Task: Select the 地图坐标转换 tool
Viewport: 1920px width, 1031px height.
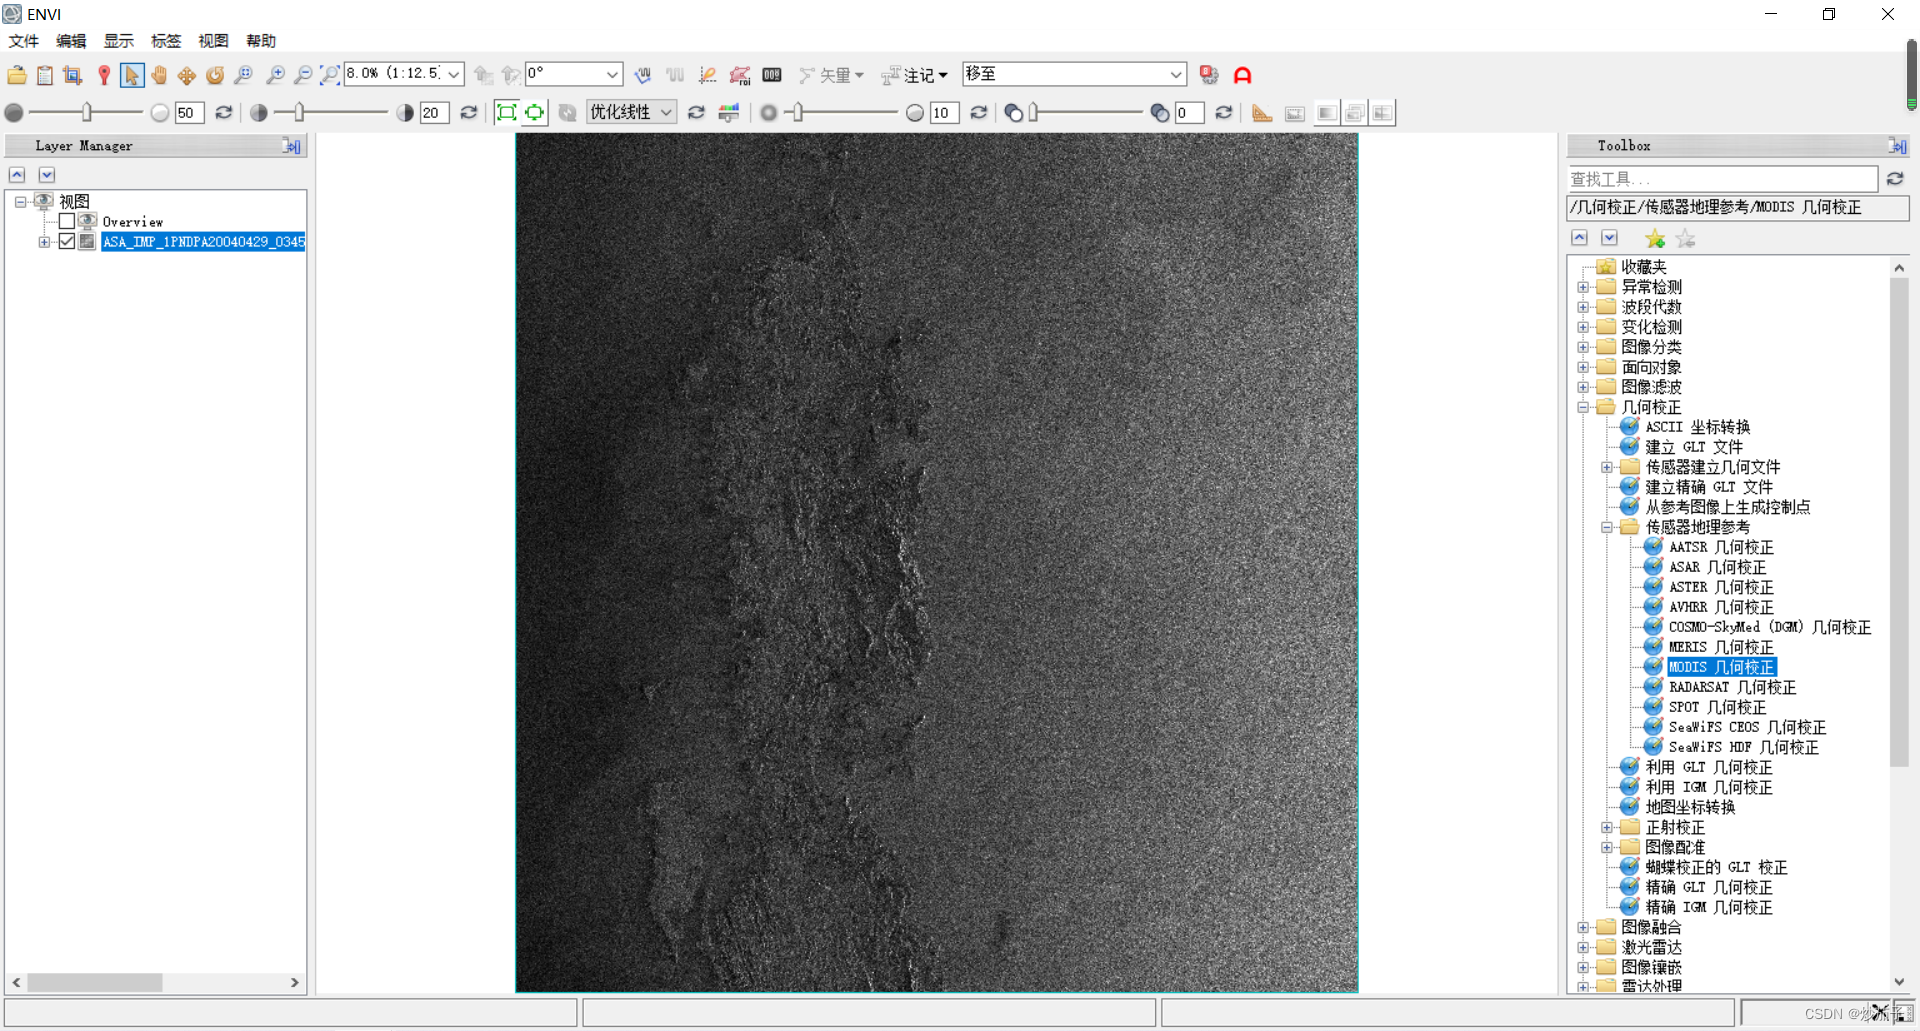Action: pos(1690,807)
